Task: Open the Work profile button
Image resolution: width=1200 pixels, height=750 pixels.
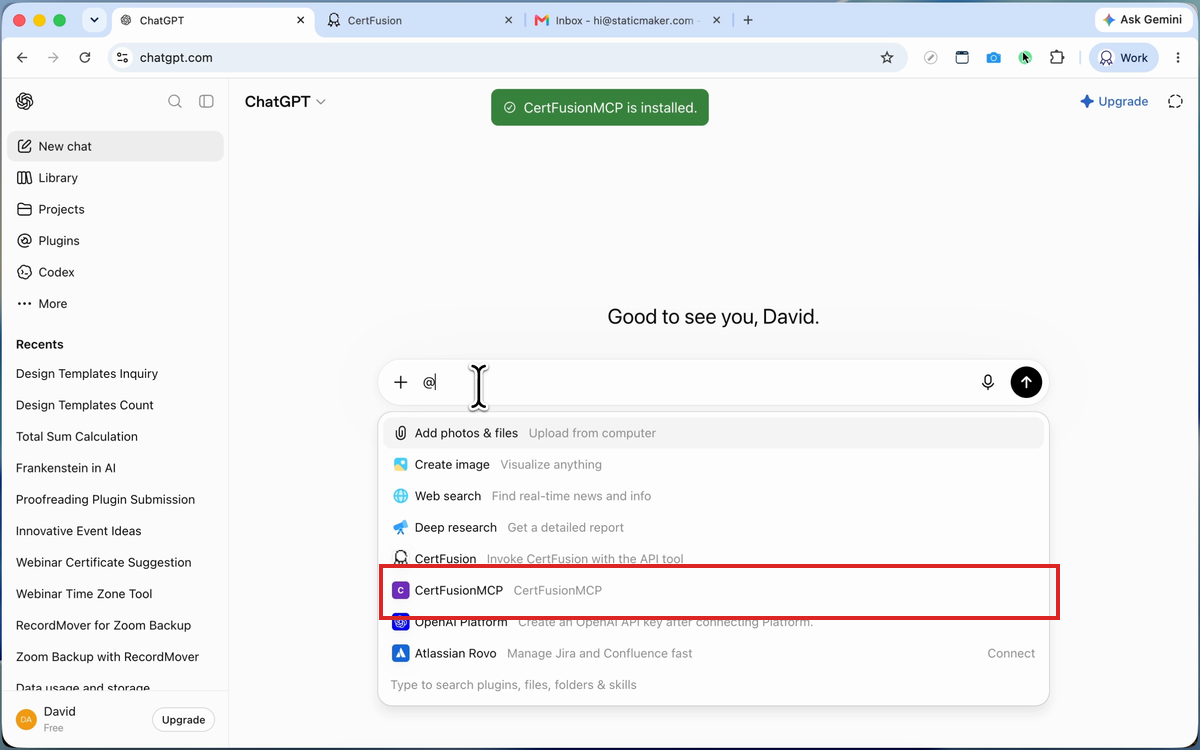Action: coord(1124,58)
